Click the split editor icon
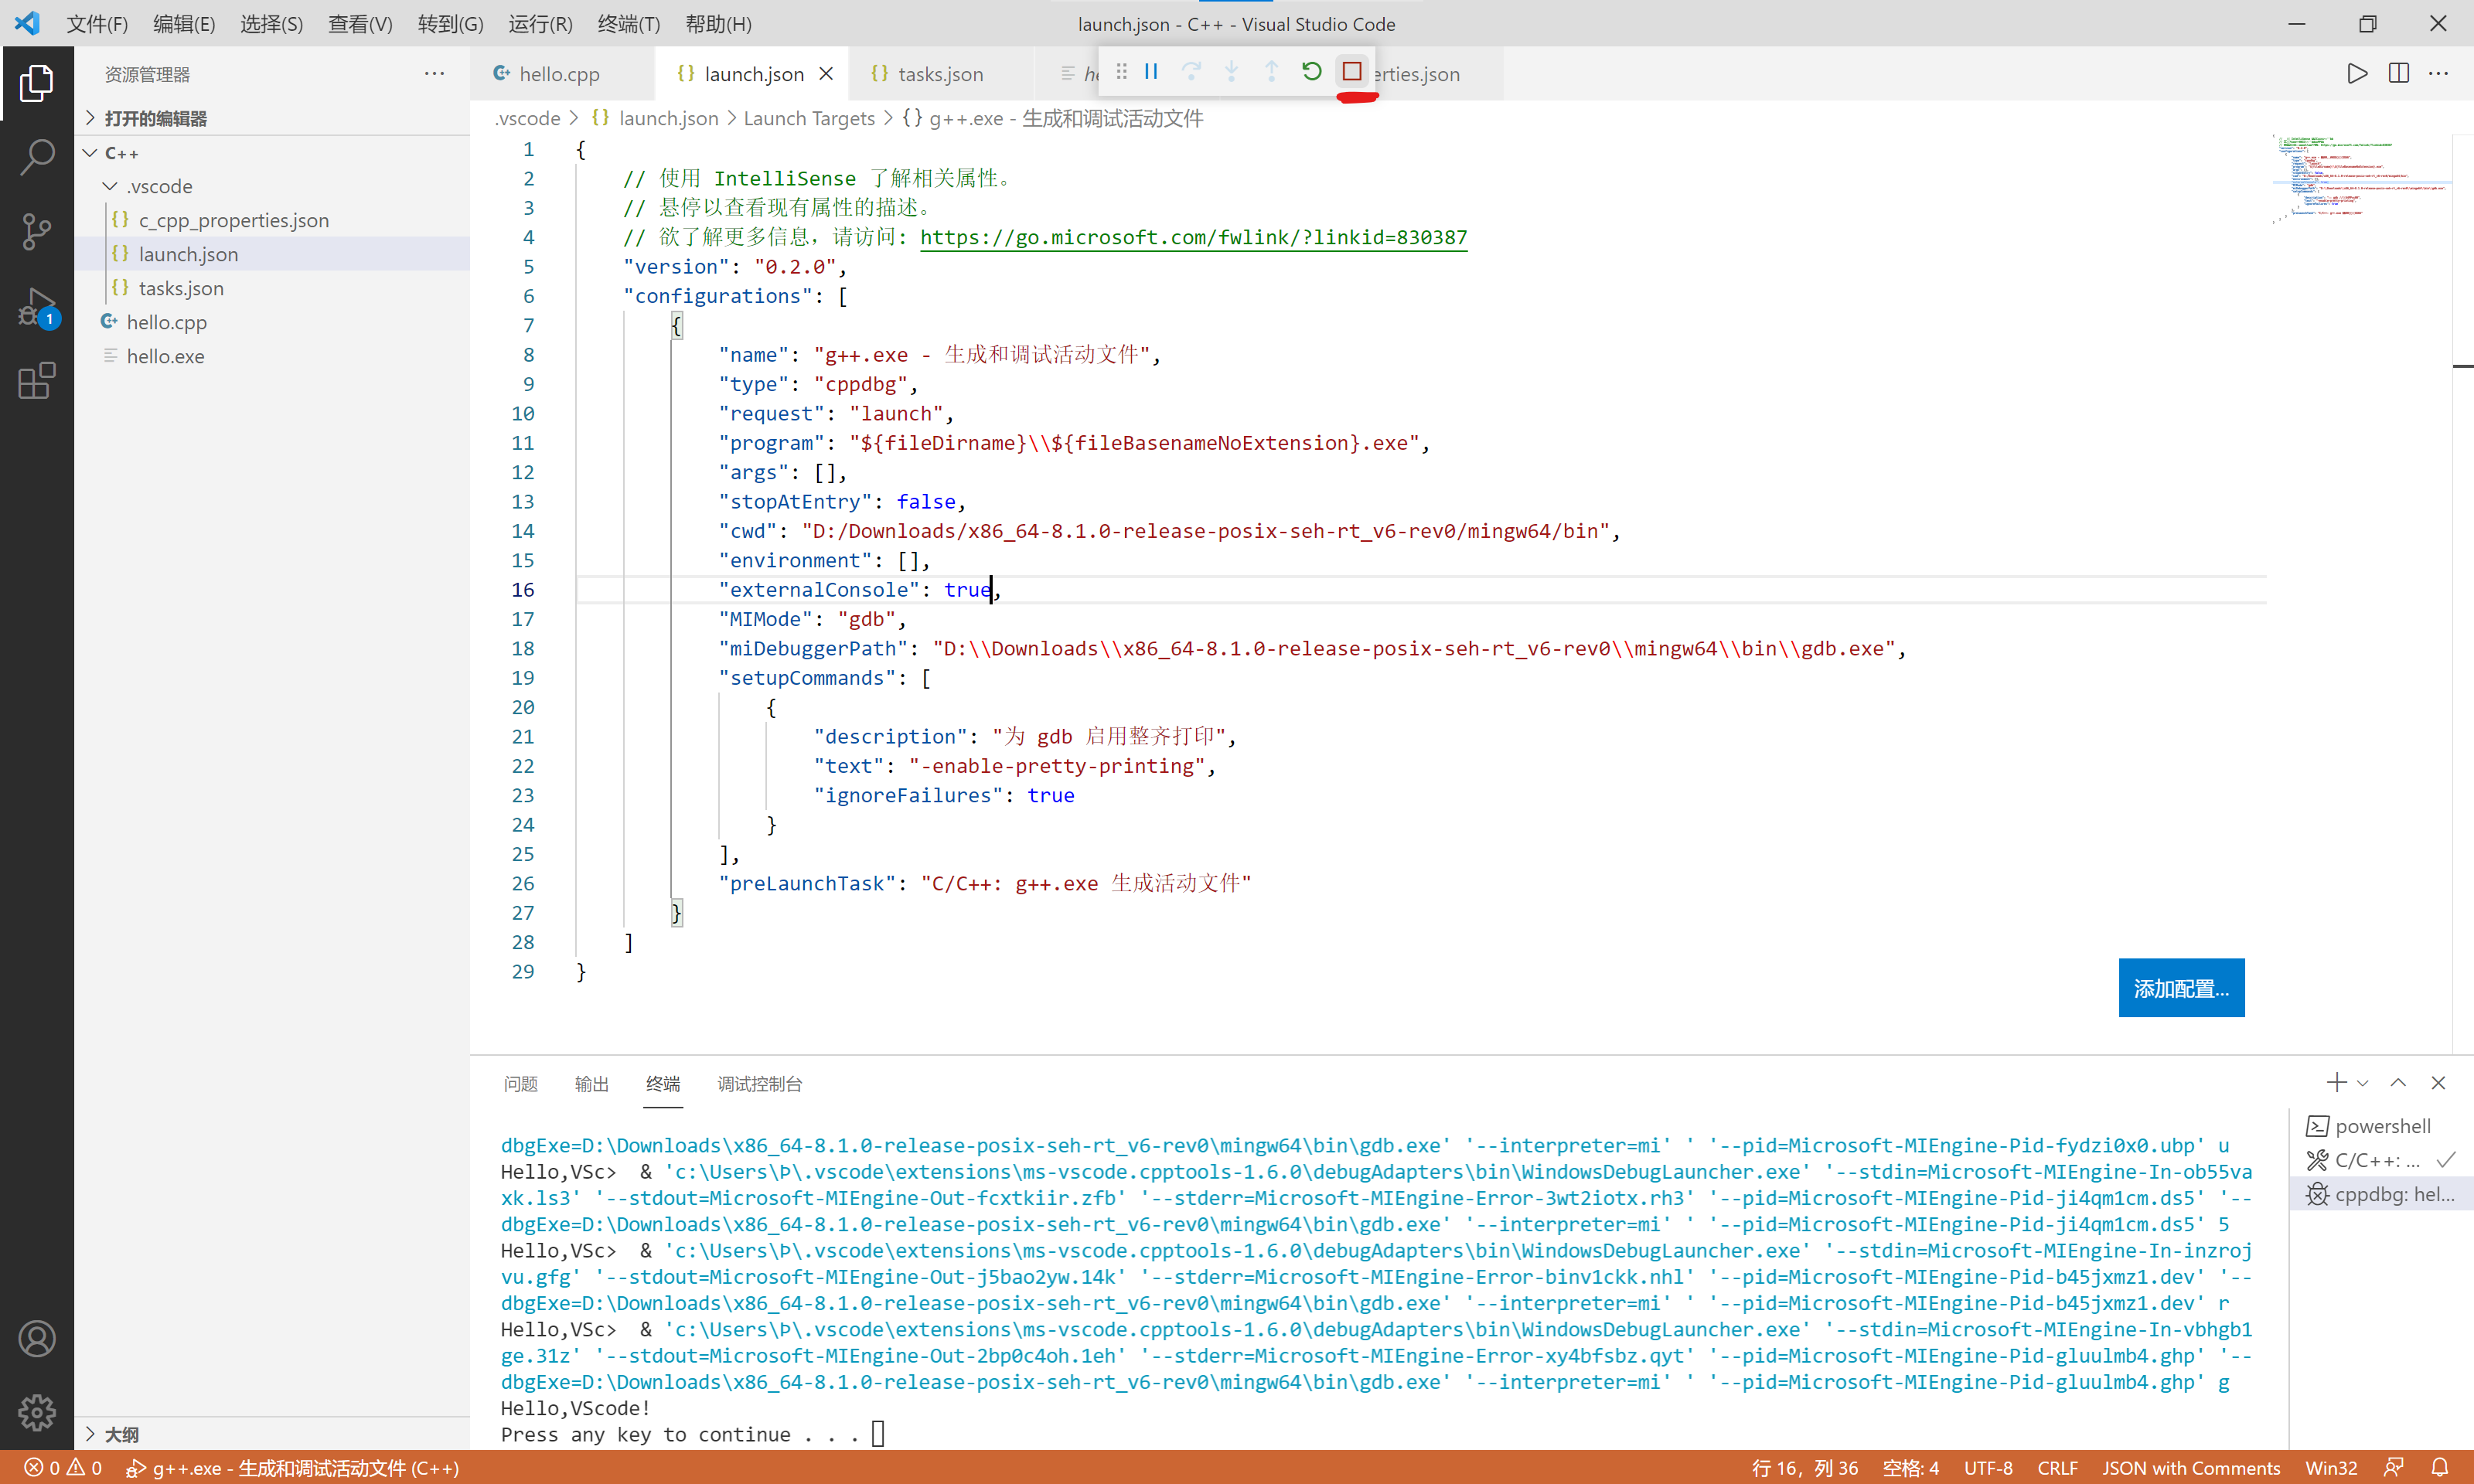The image size is (2474, 1484). coord(2398,73)
